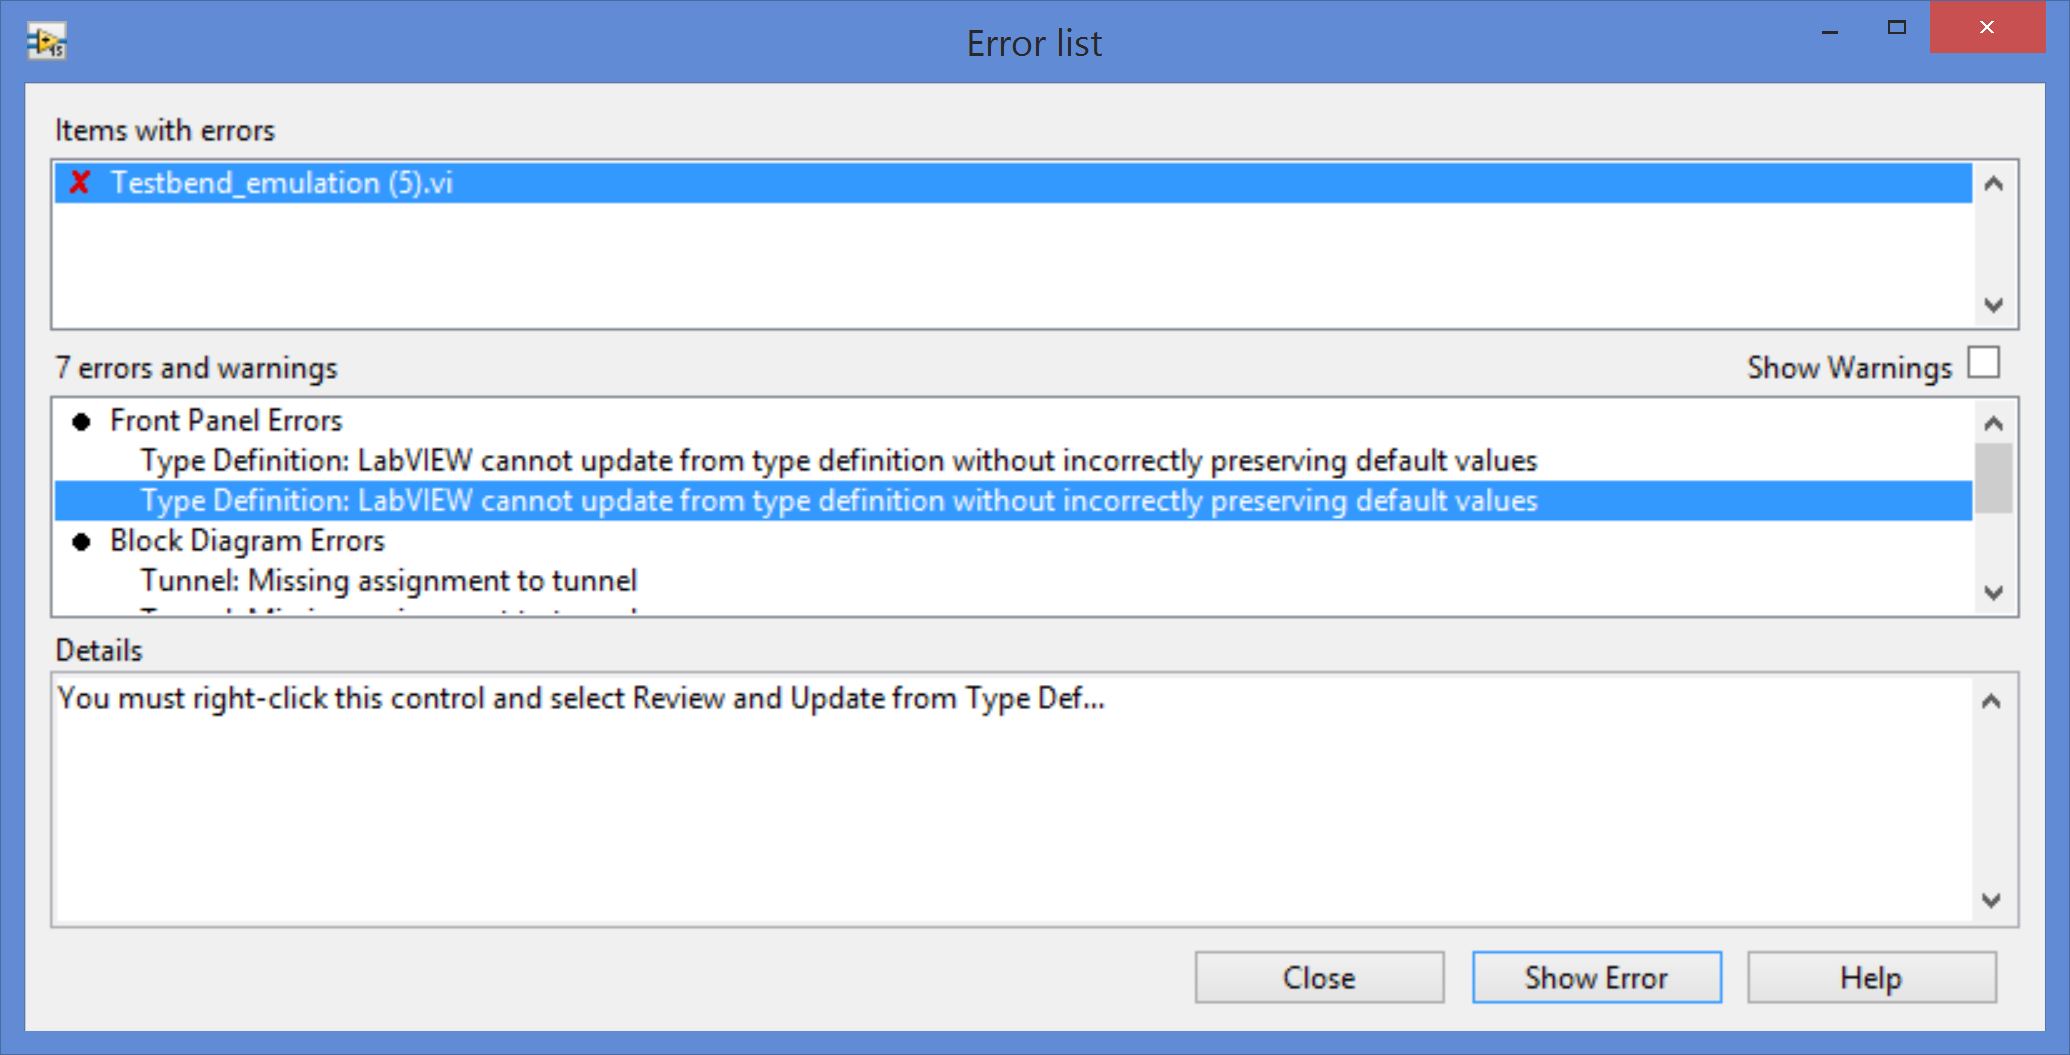The width and height of the screenshot is (2070, 1055).
Task: Click inside the Details text area
Action: point(1010,800)
